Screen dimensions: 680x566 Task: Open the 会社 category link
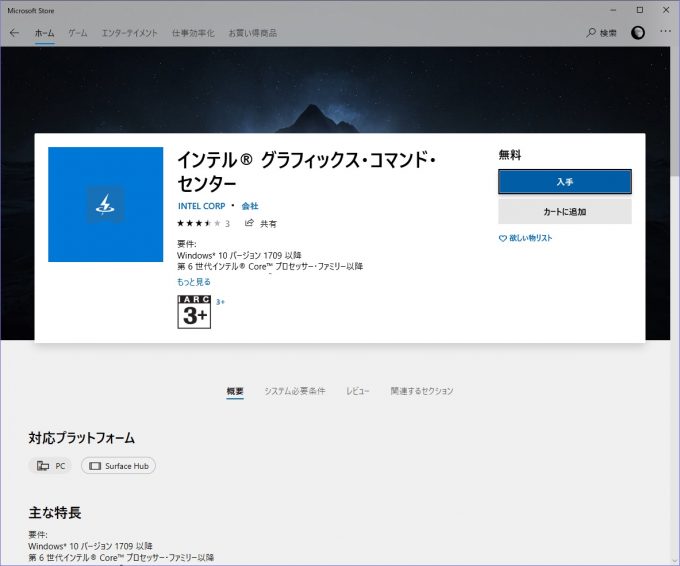tap(250, 206)
